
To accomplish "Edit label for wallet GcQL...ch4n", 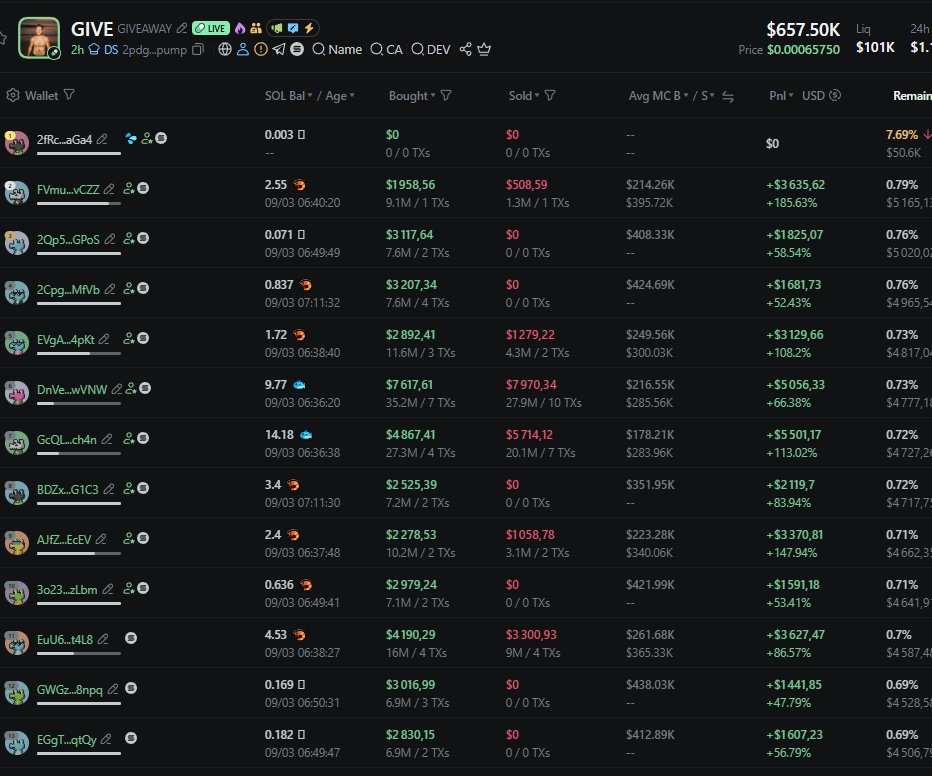I will click(x=107, y=439).
